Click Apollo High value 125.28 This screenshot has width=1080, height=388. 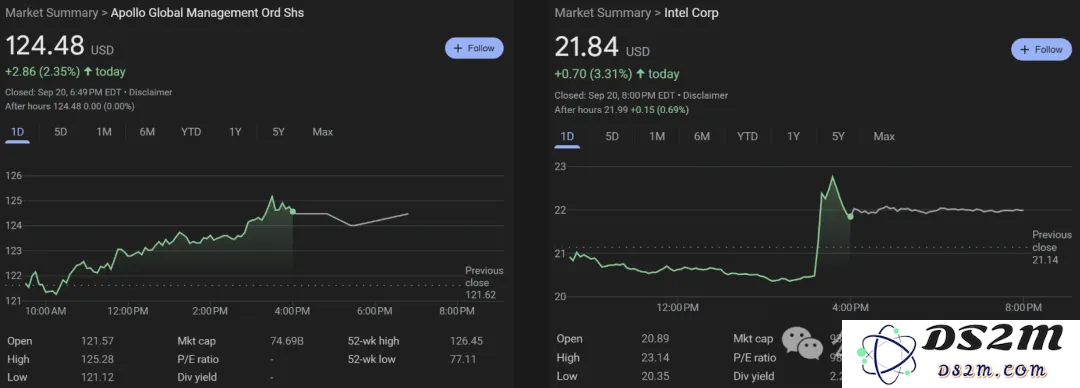(x=97, y=359)
